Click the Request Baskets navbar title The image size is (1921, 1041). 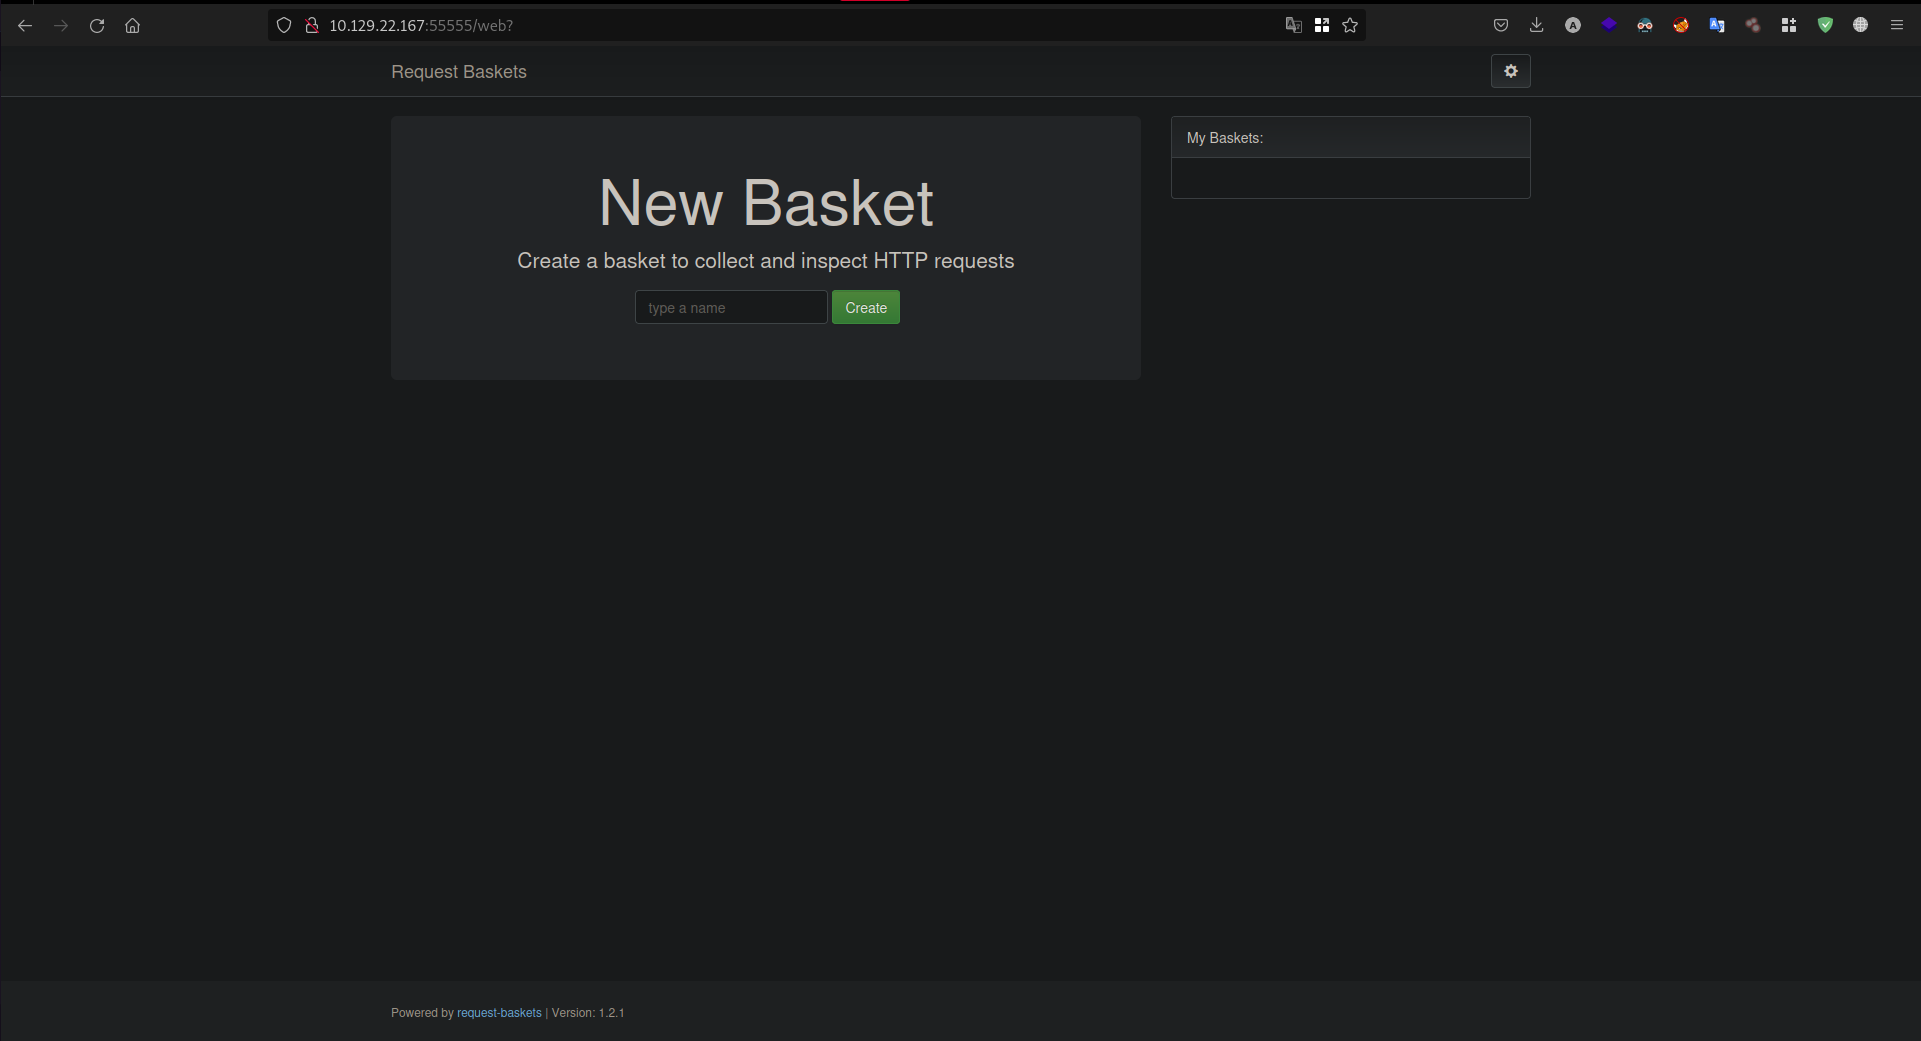point(458,72)
